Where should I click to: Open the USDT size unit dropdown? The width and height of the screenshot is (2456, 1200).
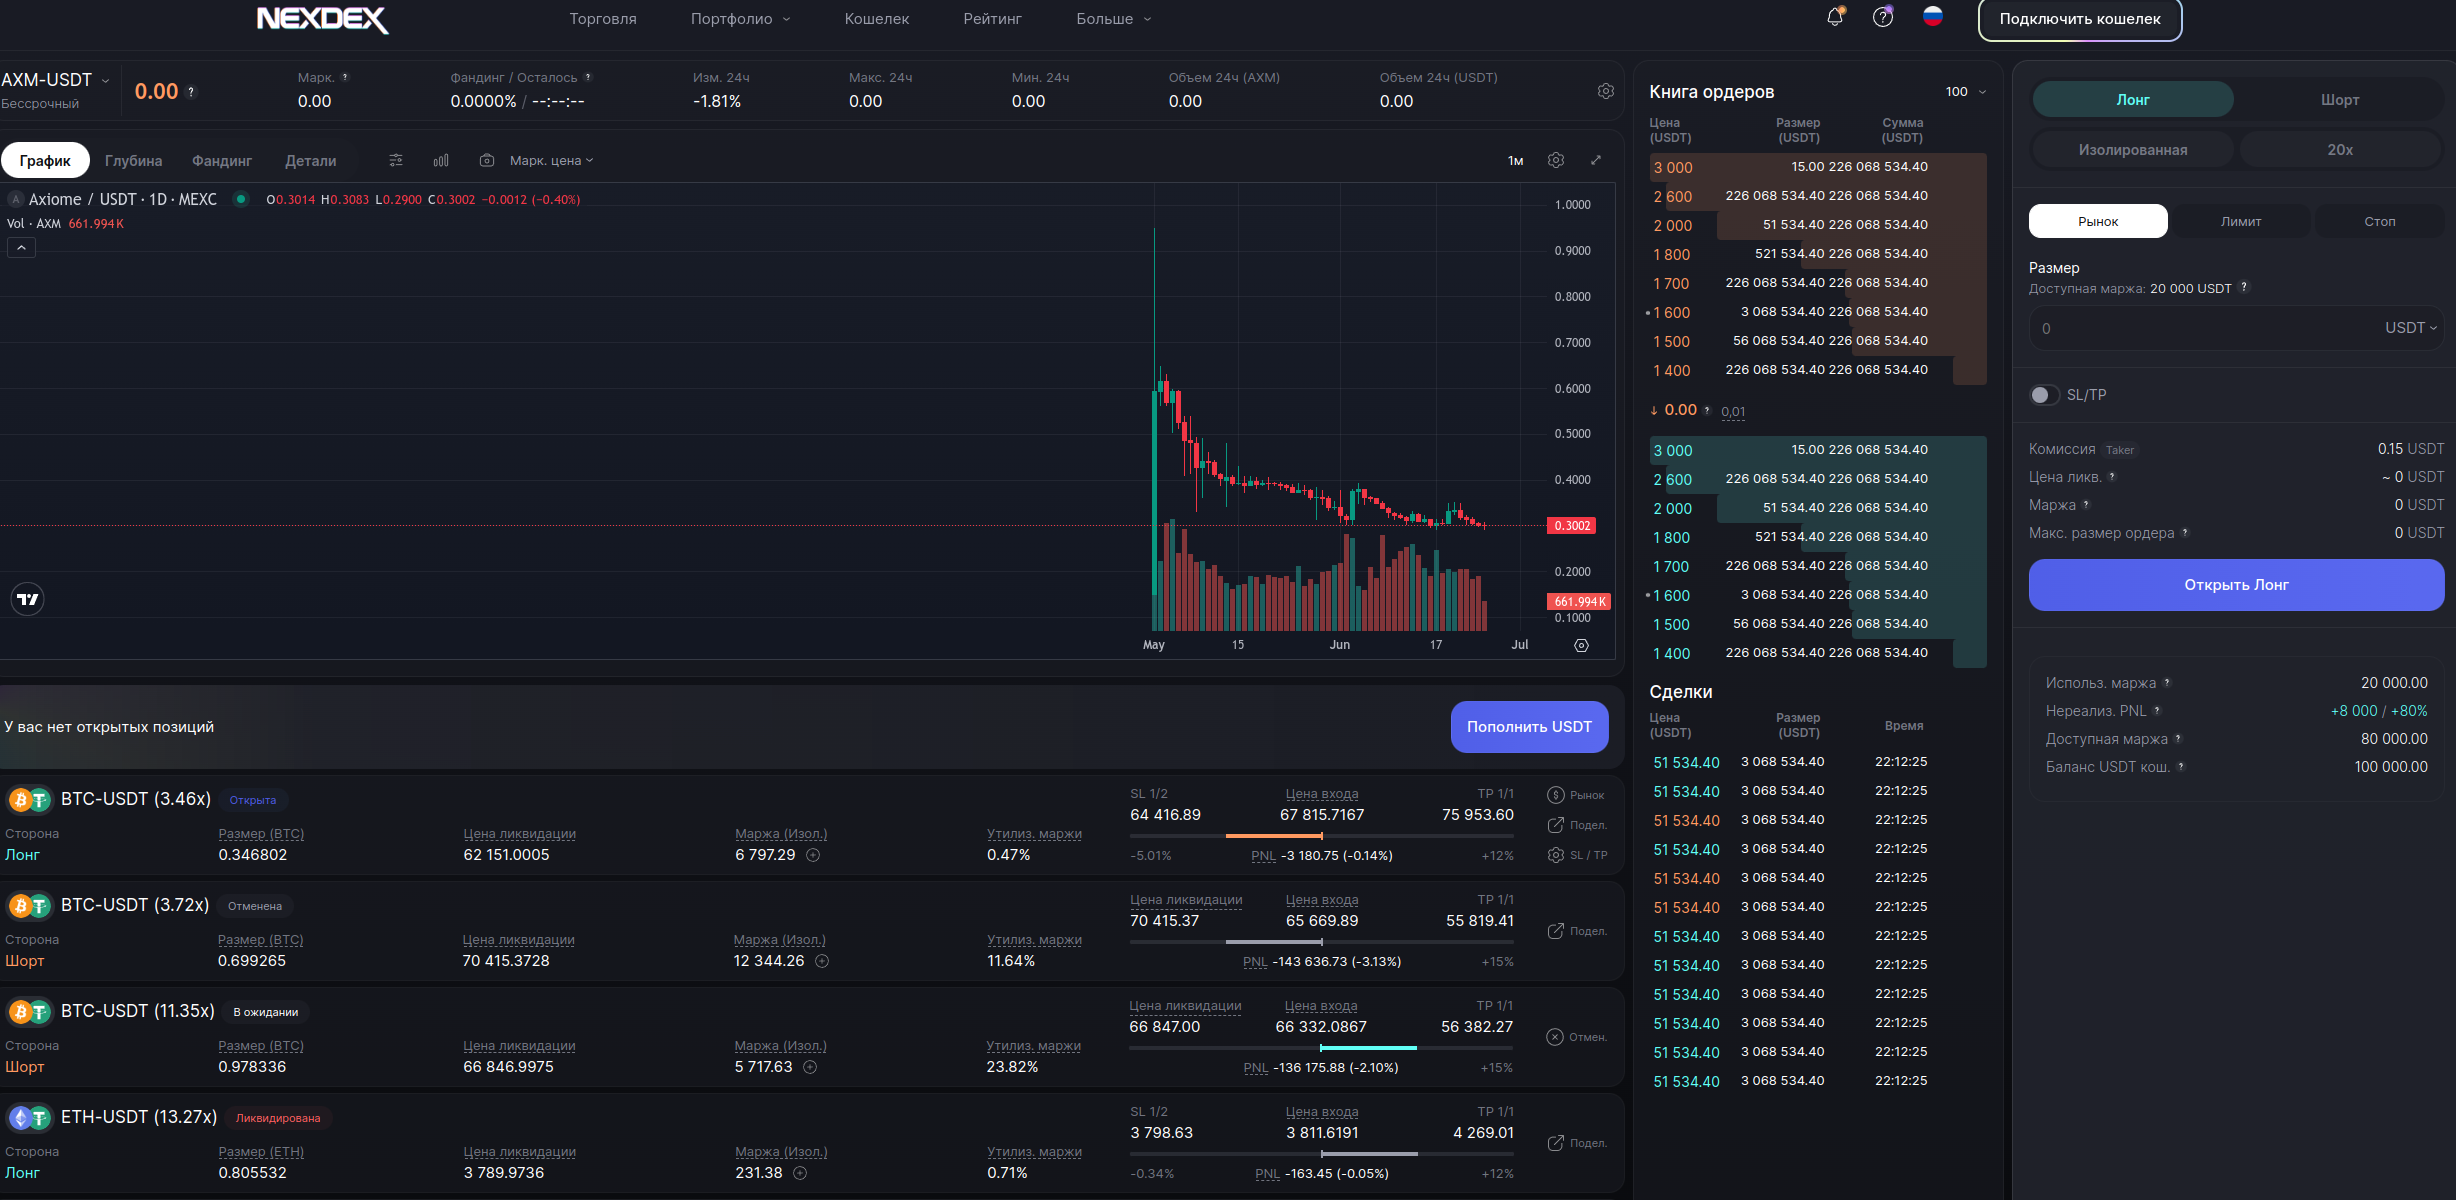pyautogui.click(x=2410, y=328)
